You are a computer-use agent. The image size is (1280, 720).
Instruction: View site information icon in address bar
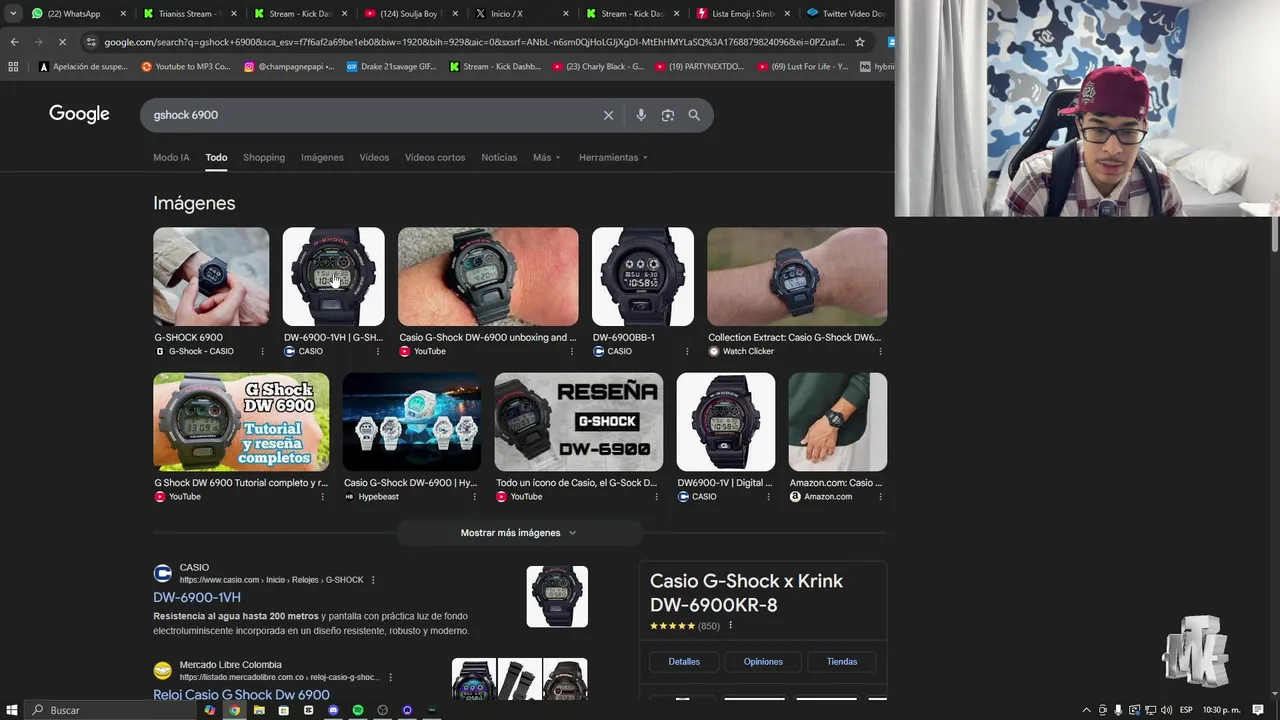tap(91, 42)
